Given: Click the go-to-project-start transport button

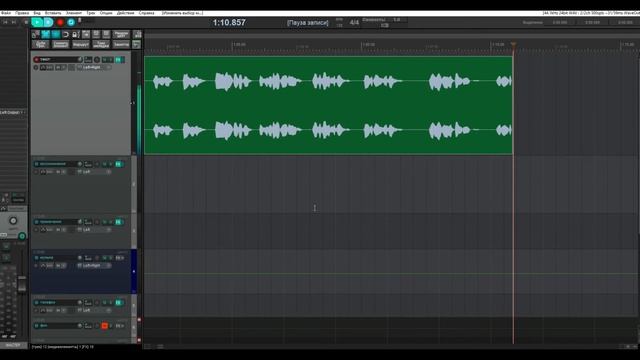Looking at the screenshot, I should 5,22.
